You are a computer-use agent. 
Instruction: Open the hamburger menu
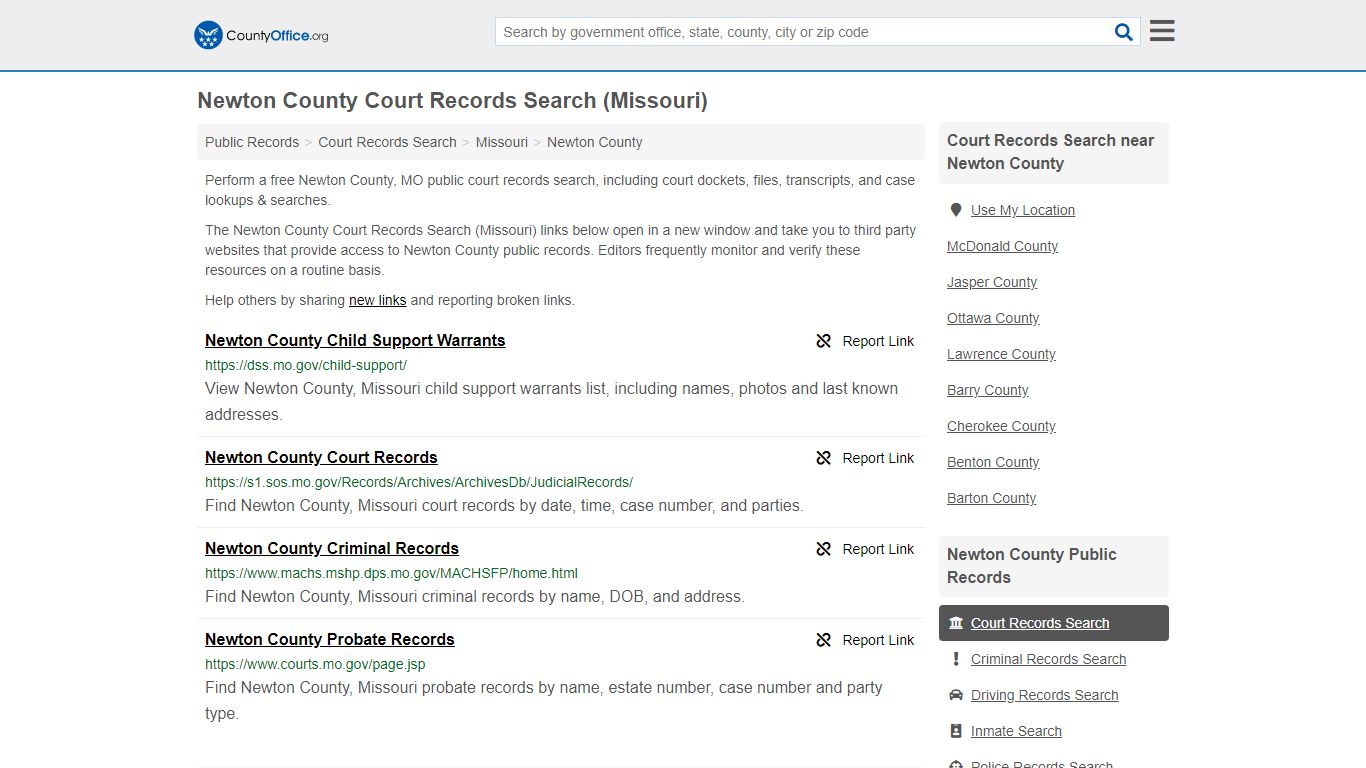click(x=1162, y=31)
